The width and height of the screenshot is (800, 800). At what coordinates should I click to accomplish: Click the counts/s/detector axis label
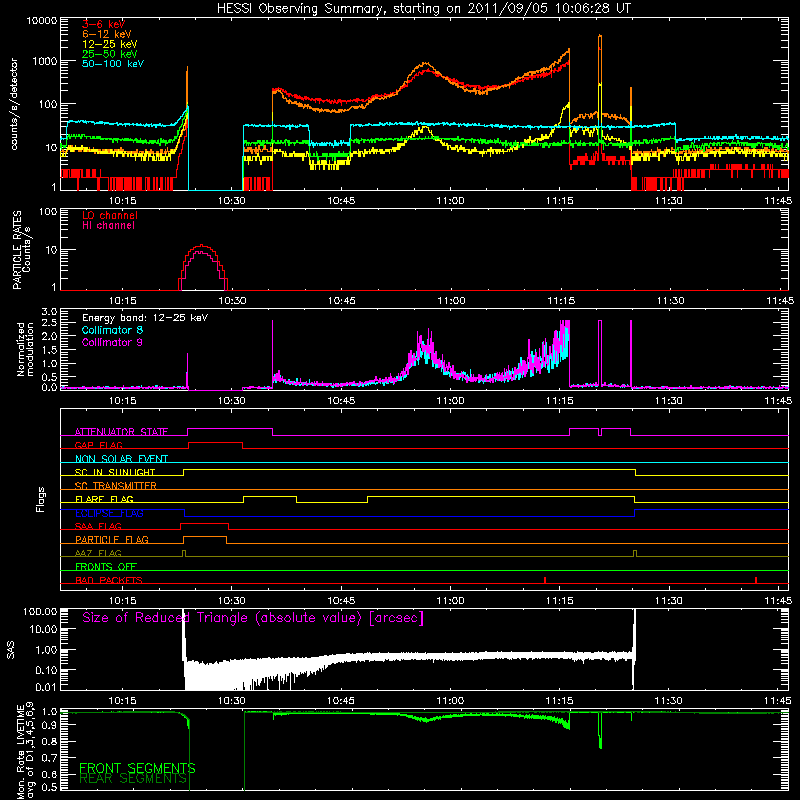point(14,104)
